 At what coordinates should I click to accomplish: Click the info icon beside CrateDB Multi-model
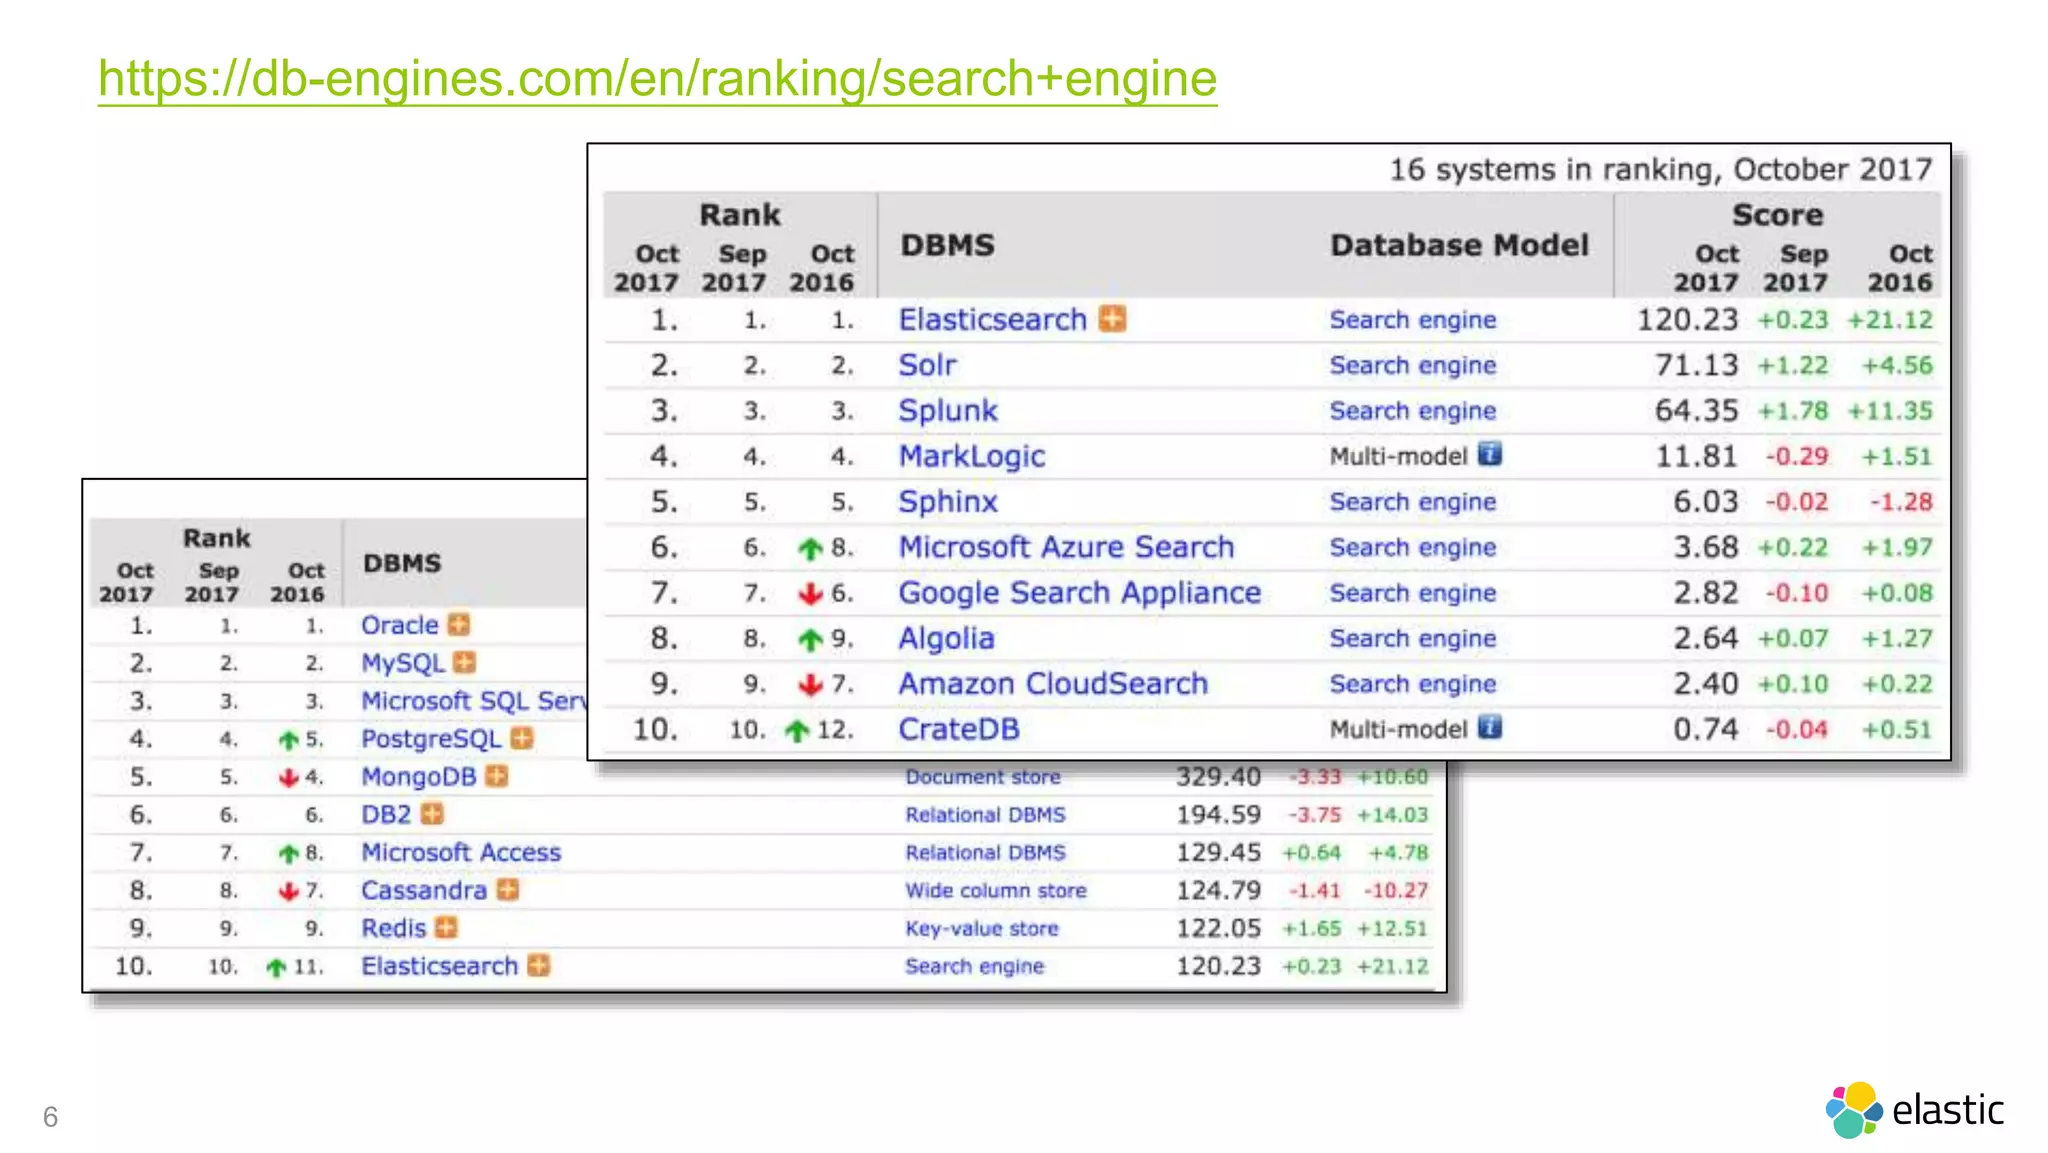tap(1489, 727)
